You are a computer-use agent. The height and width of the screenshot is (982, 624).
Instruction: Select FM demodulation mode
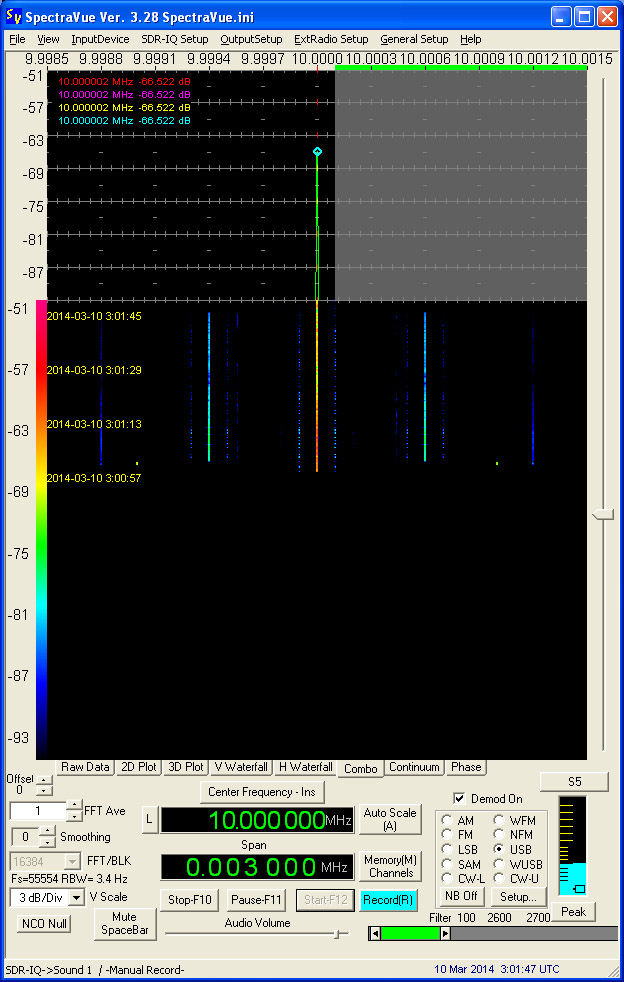(448, 835)
